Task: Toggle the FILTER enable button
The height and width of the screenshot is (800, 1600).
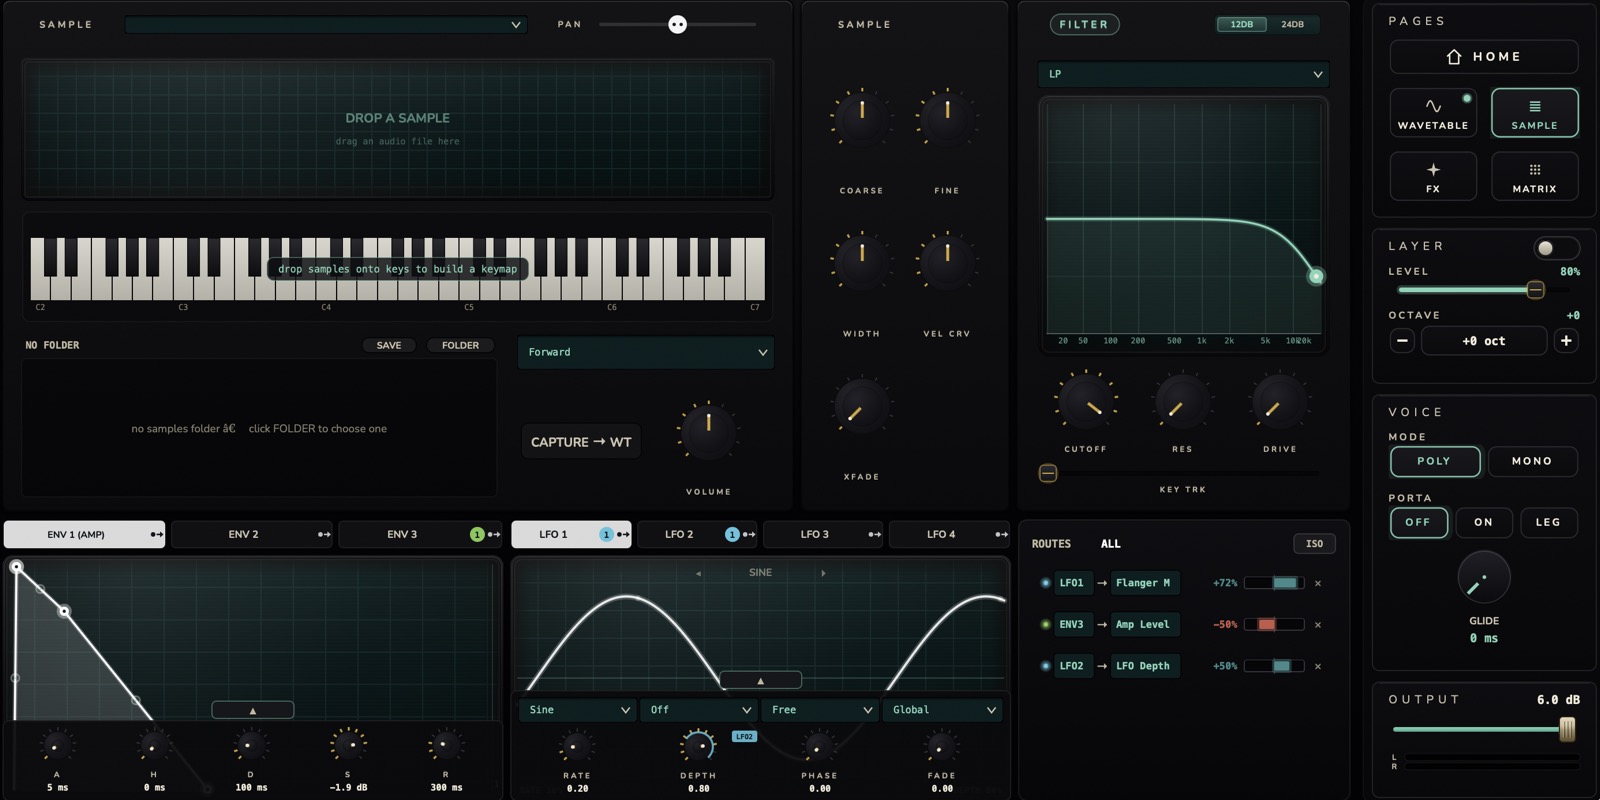Action: click(x=1084, y=24)
